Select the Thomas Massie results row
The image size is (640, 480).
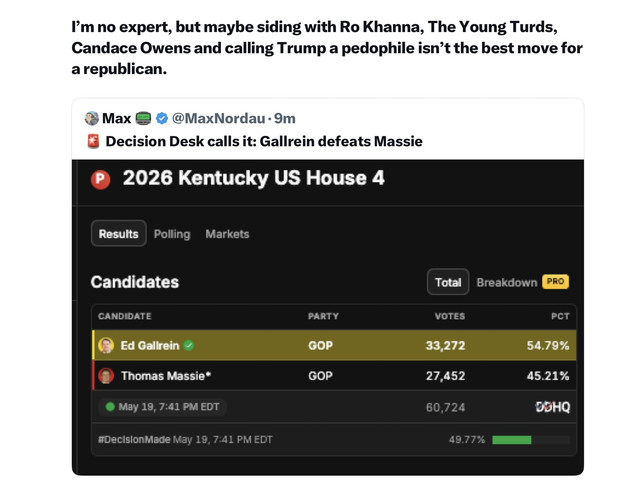(334, 376)
